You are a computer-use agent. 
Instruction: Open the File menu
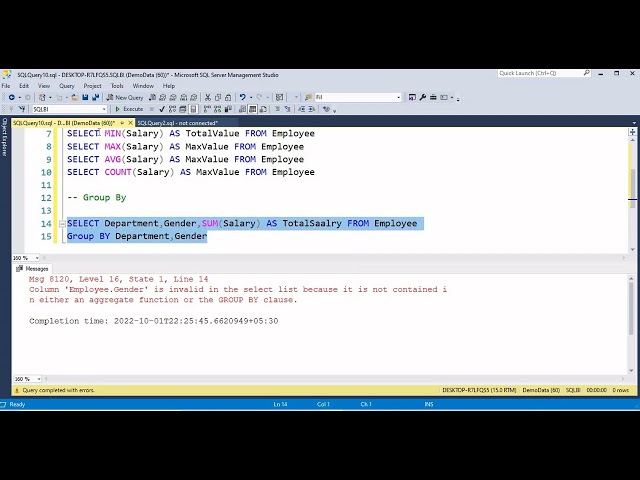tap(6, 86)
